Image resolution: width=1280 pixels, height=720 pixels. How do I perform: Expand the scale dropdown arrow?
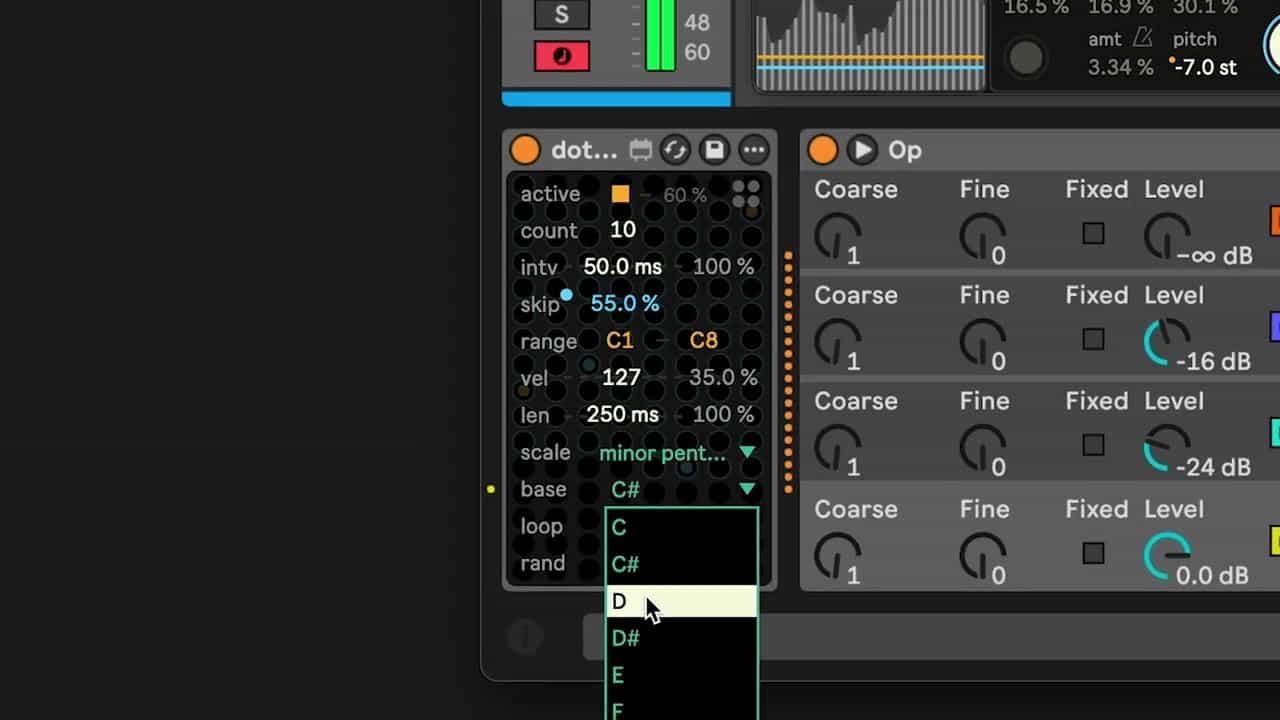pos(747,453)
